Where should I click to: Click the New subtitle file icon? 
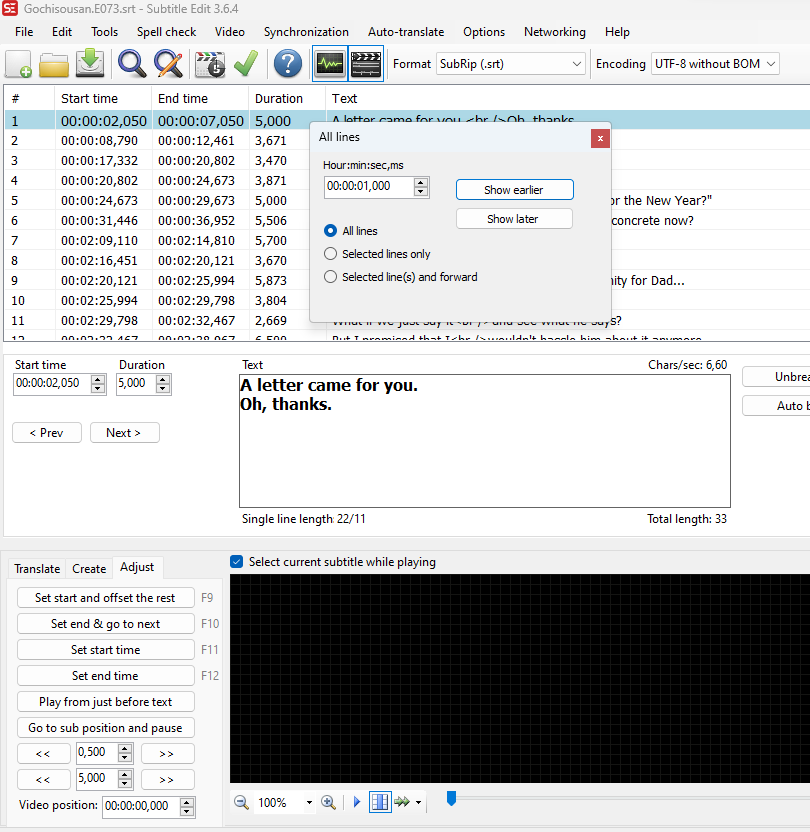[19, 64]
